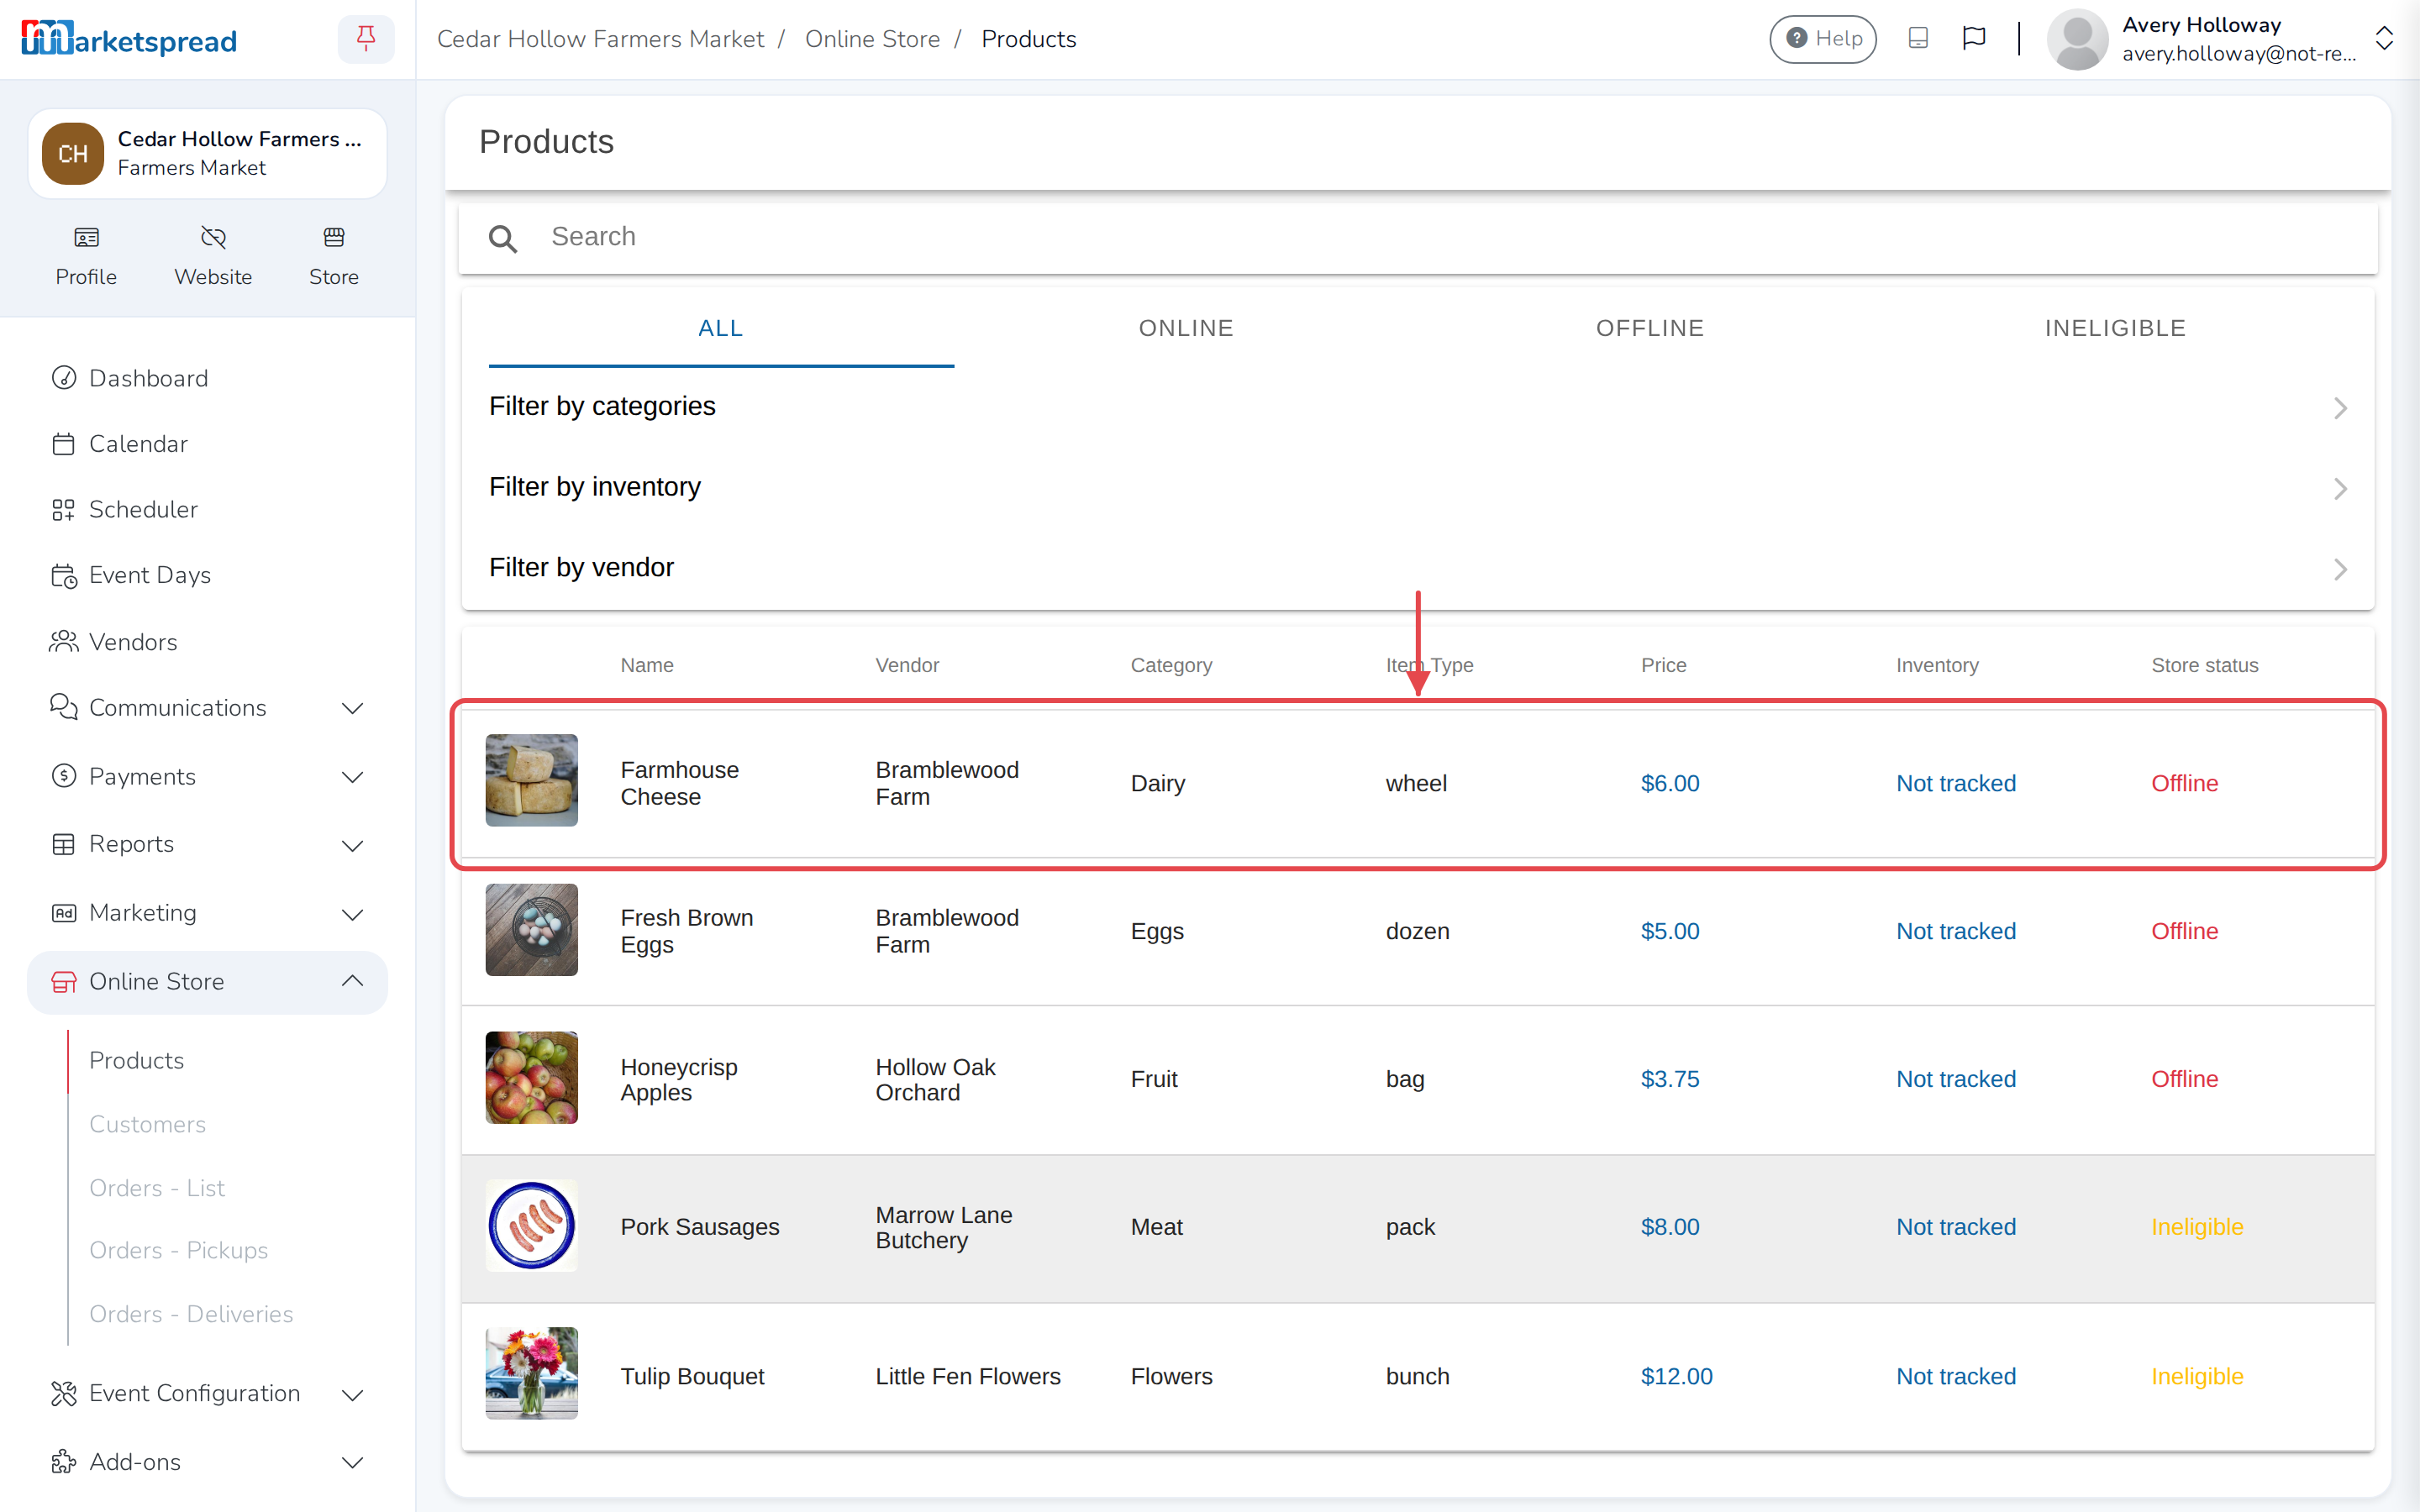
Task: Collapse the Online Store menu
Action: pyautogui.click(x=207, y=982)
